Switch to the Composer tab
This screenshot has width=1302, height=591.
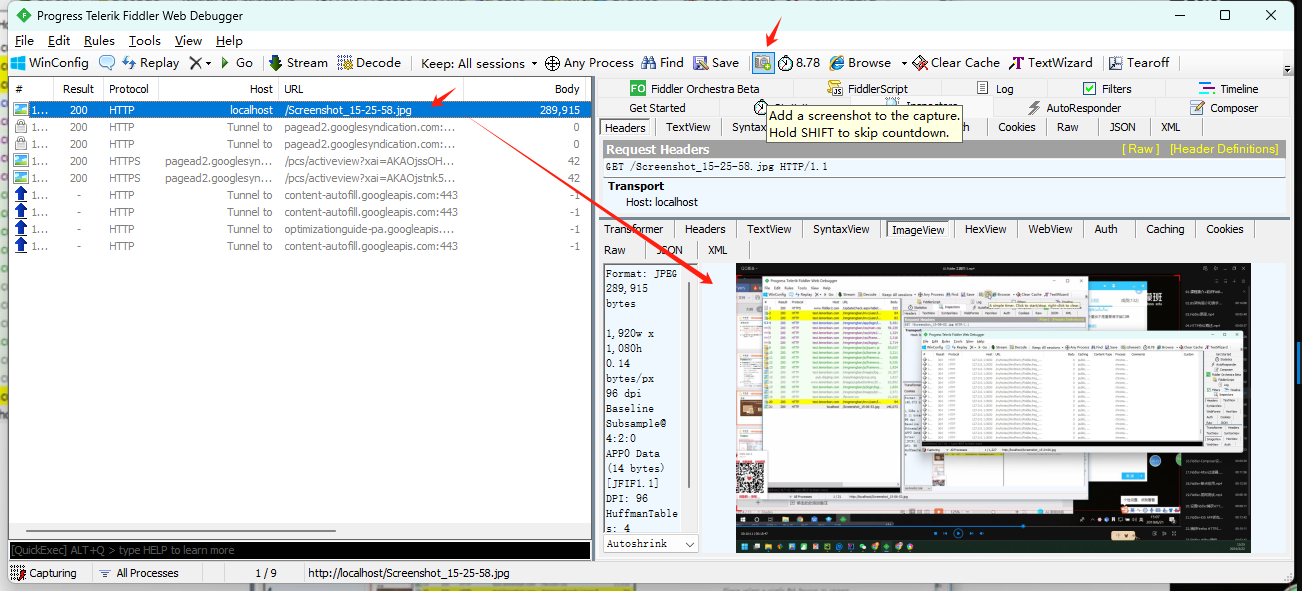tap(1224, 108)
